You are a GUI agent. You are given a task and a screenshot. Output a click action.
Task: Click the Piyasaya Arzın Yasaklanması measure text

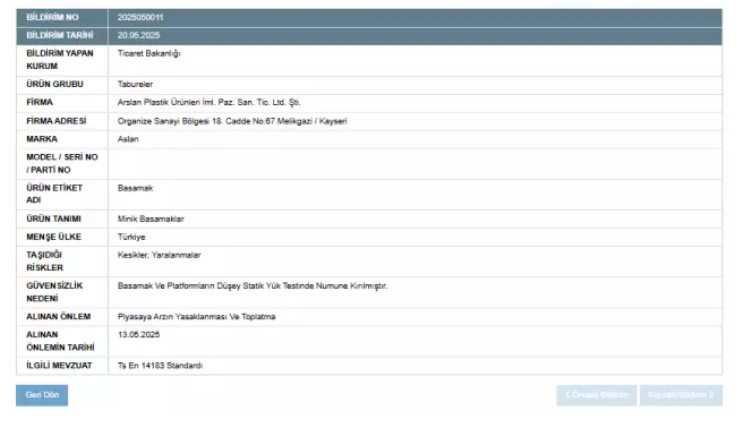click(196, 316)
